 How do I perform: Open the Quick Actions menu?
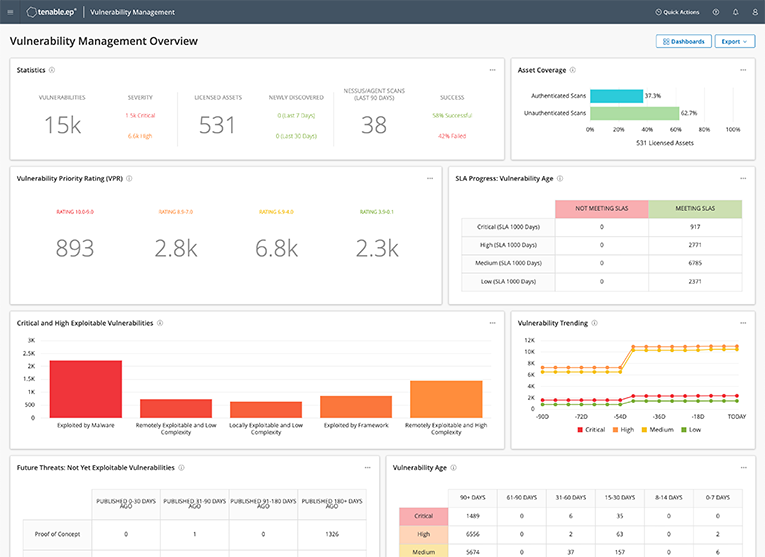pos(677,12)
